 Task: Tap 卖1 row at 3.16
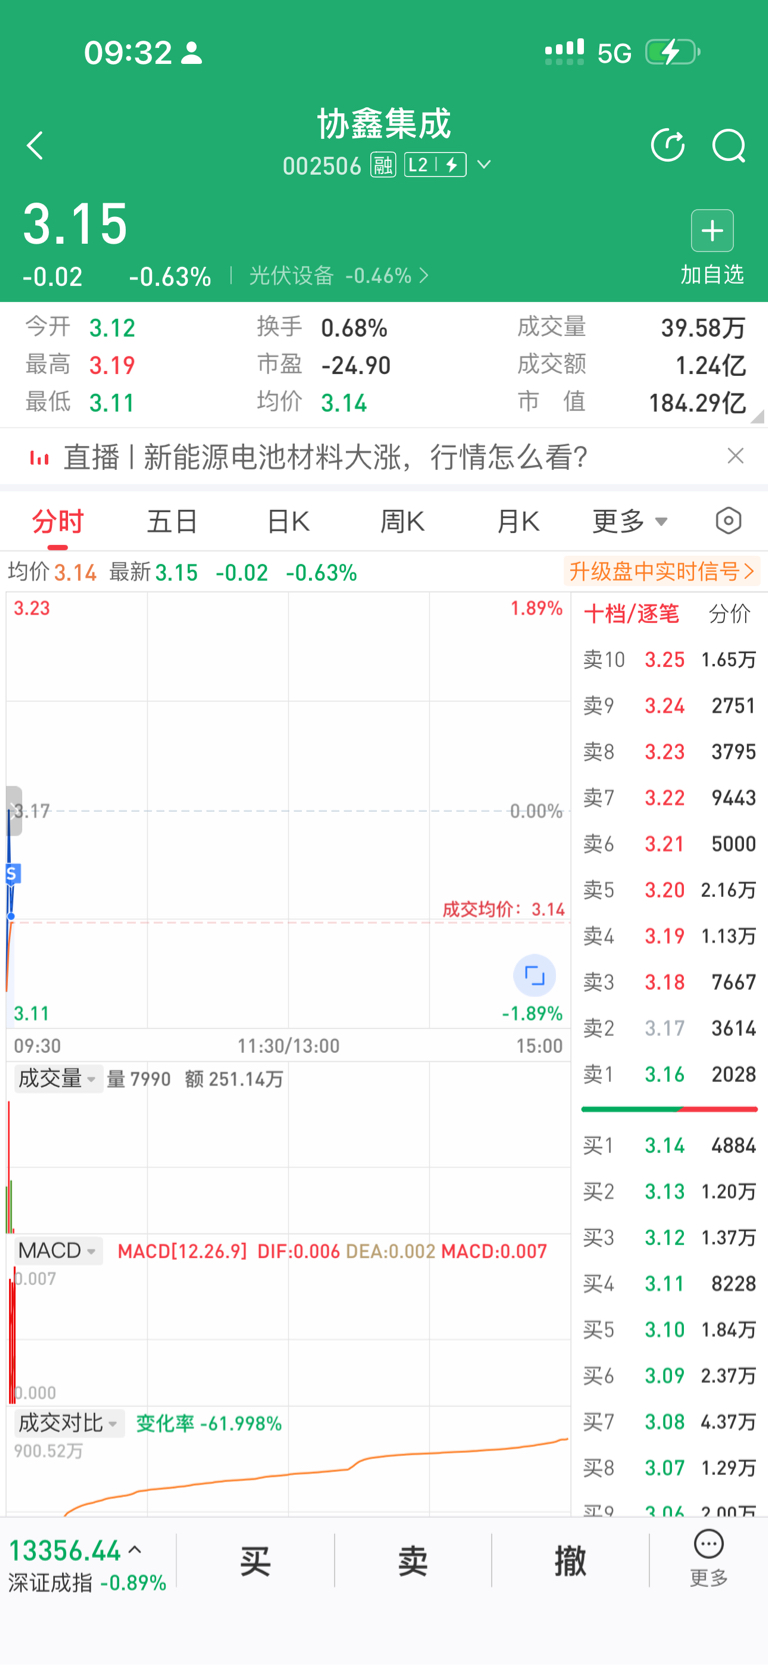669,1074
